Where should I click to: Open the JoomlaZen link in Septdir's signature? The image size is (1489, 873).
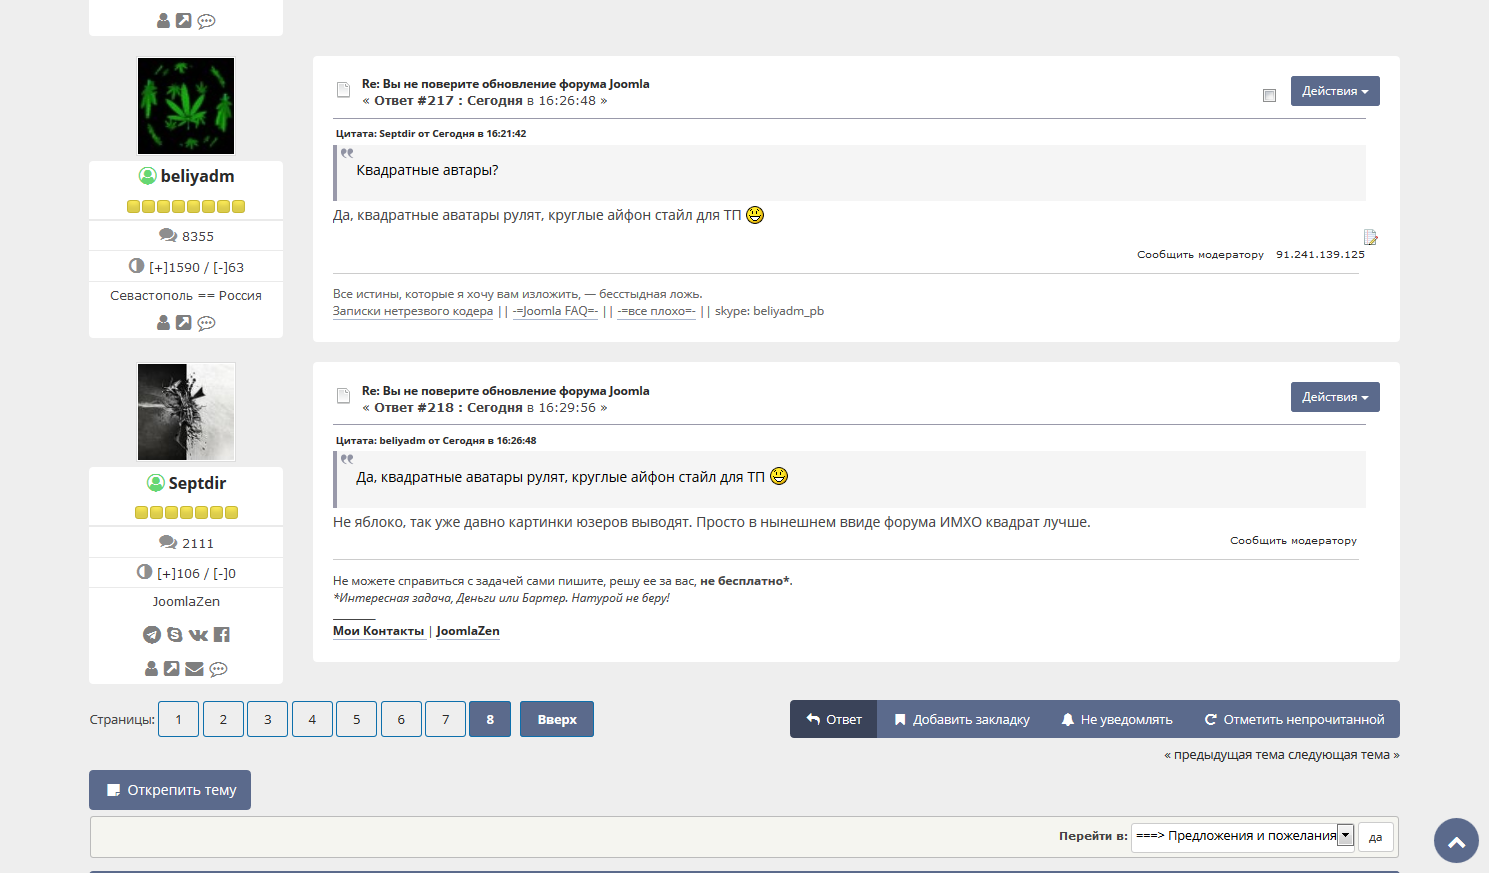(x=467, y=631)
